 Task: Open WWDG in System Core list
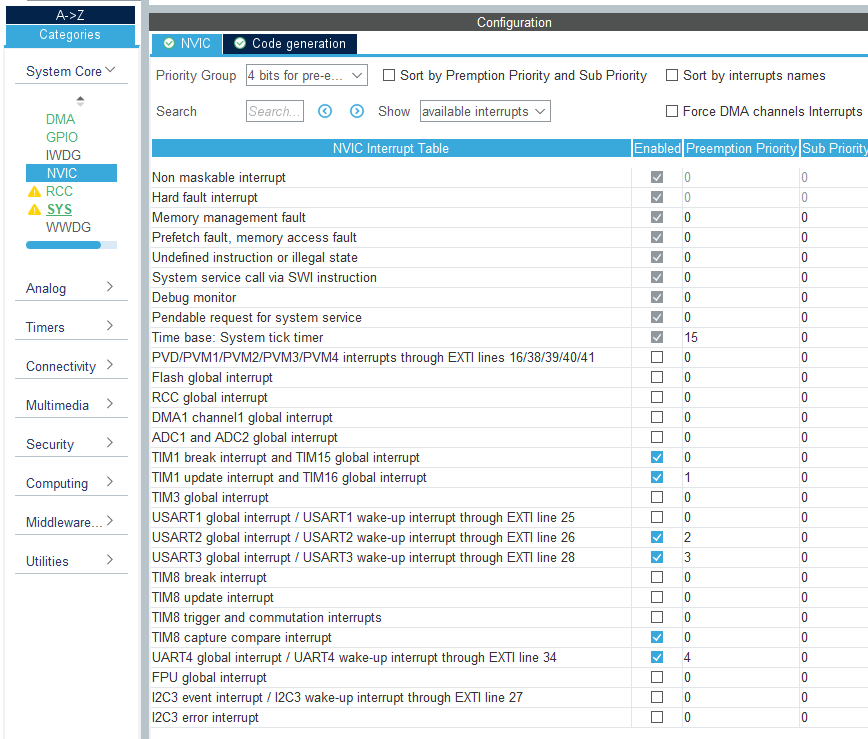coord(68,227)
